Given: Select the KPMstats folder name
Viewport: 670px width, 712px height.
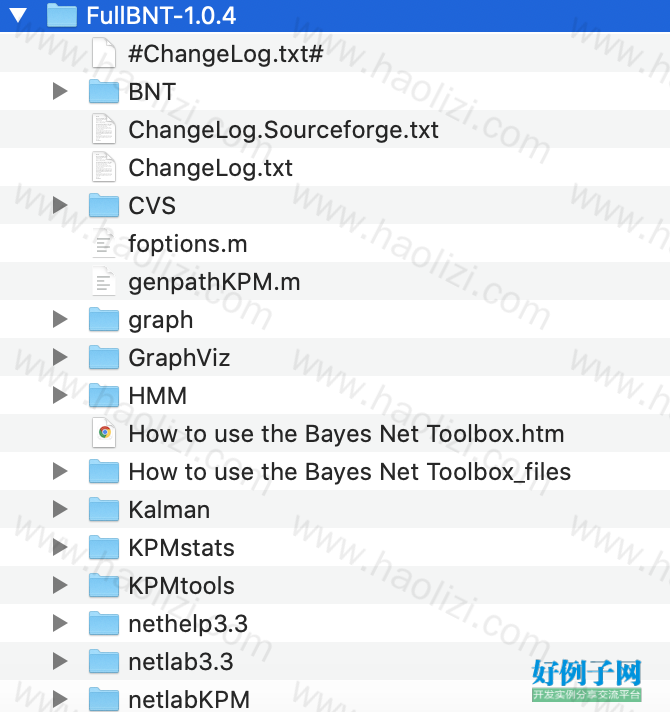Looking at the screenshot, I should [182, 548].
